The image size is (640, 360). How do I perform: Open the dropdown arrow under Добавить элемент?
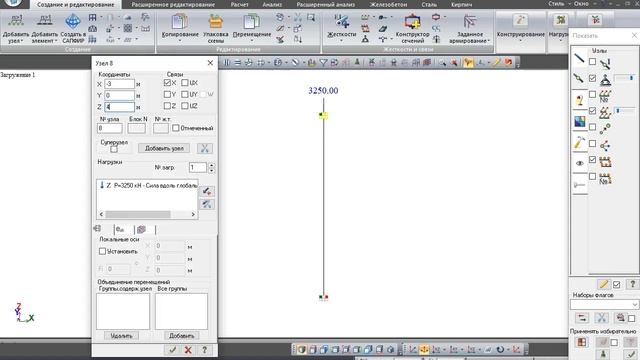coord(56,41)
